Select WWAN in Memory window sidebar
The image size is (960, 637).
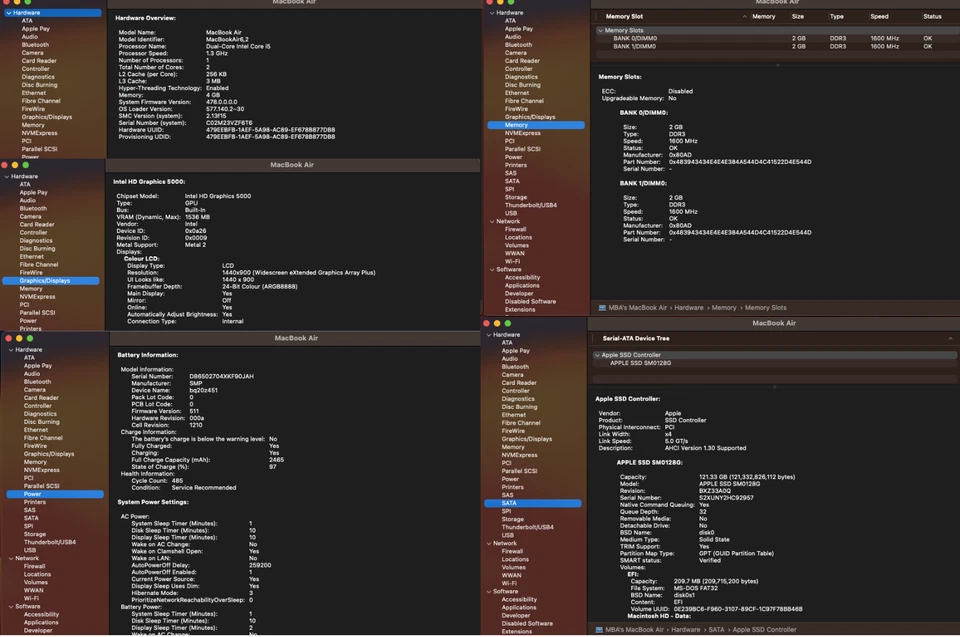click(x=514, y=254)
